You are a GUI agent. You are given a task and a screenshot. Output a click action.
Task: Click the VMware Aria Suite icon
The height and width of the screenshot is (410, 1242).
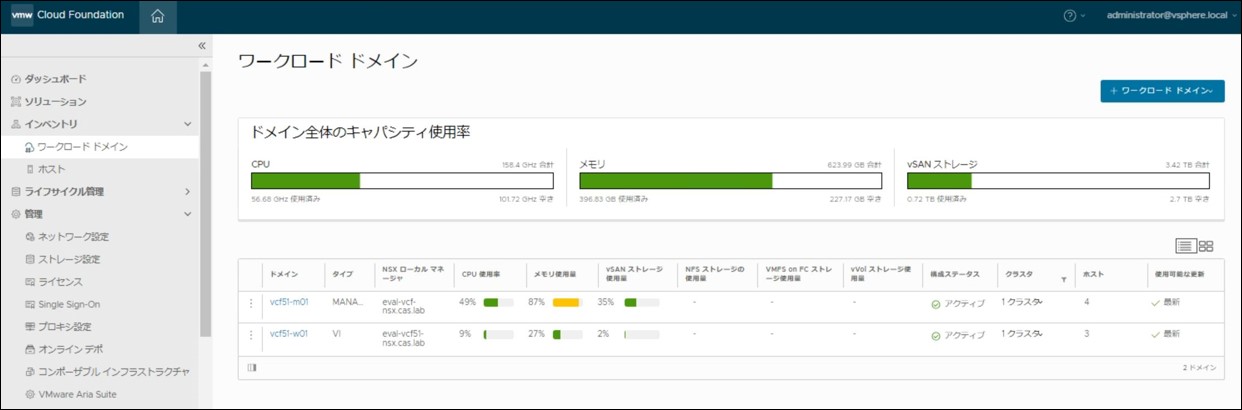click(30, 394)
